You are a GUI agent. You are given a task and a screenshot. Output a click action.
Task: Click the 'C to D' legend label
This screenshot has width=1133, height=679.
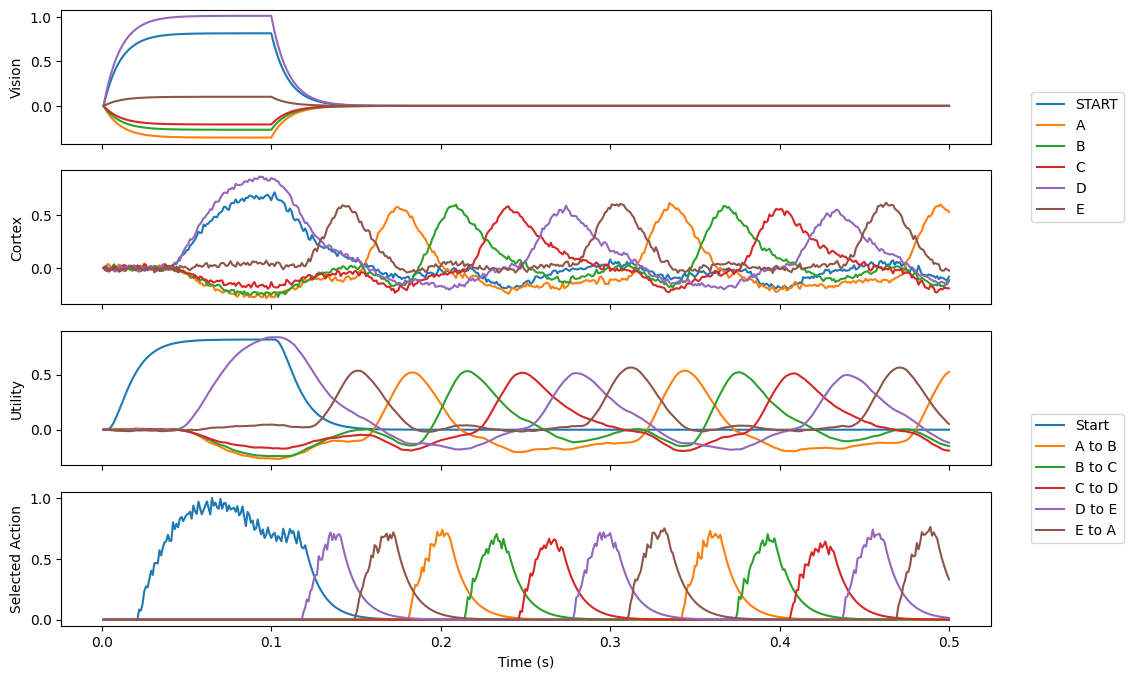1096,488
